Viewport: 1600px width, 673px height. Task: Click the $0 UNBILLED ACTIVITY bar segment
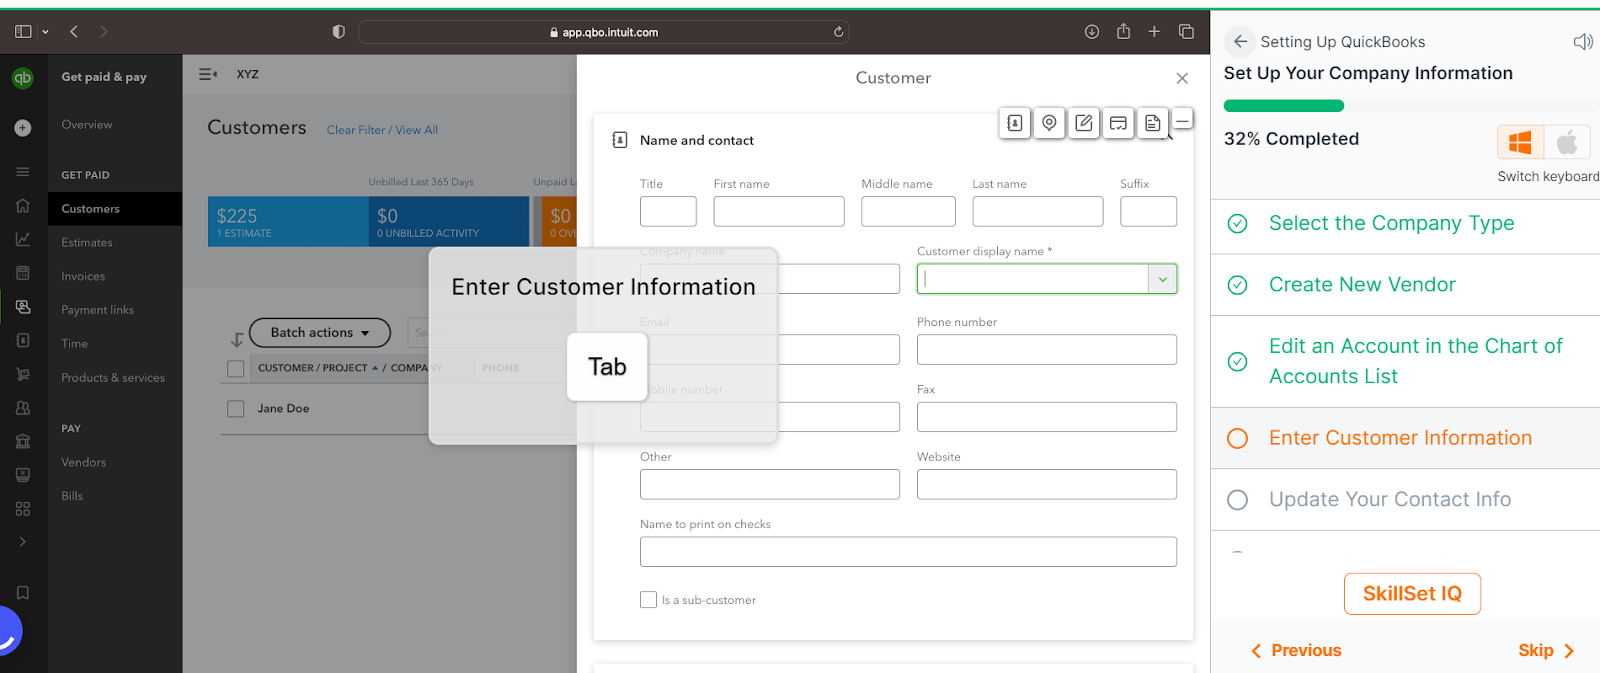coord(449,222)
